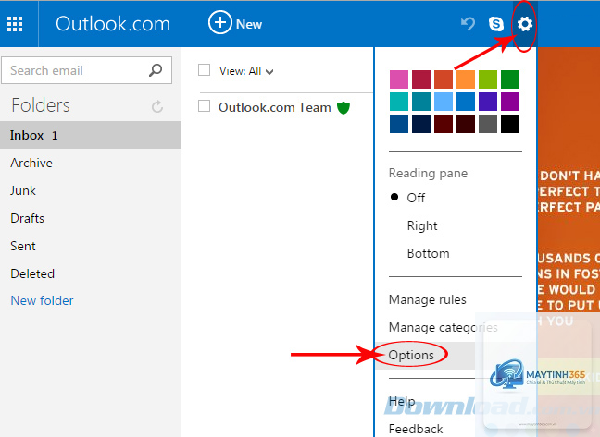Pick the crimson theme color swatch
Viewport: 600px width, 437px height.
pos(421,79)
